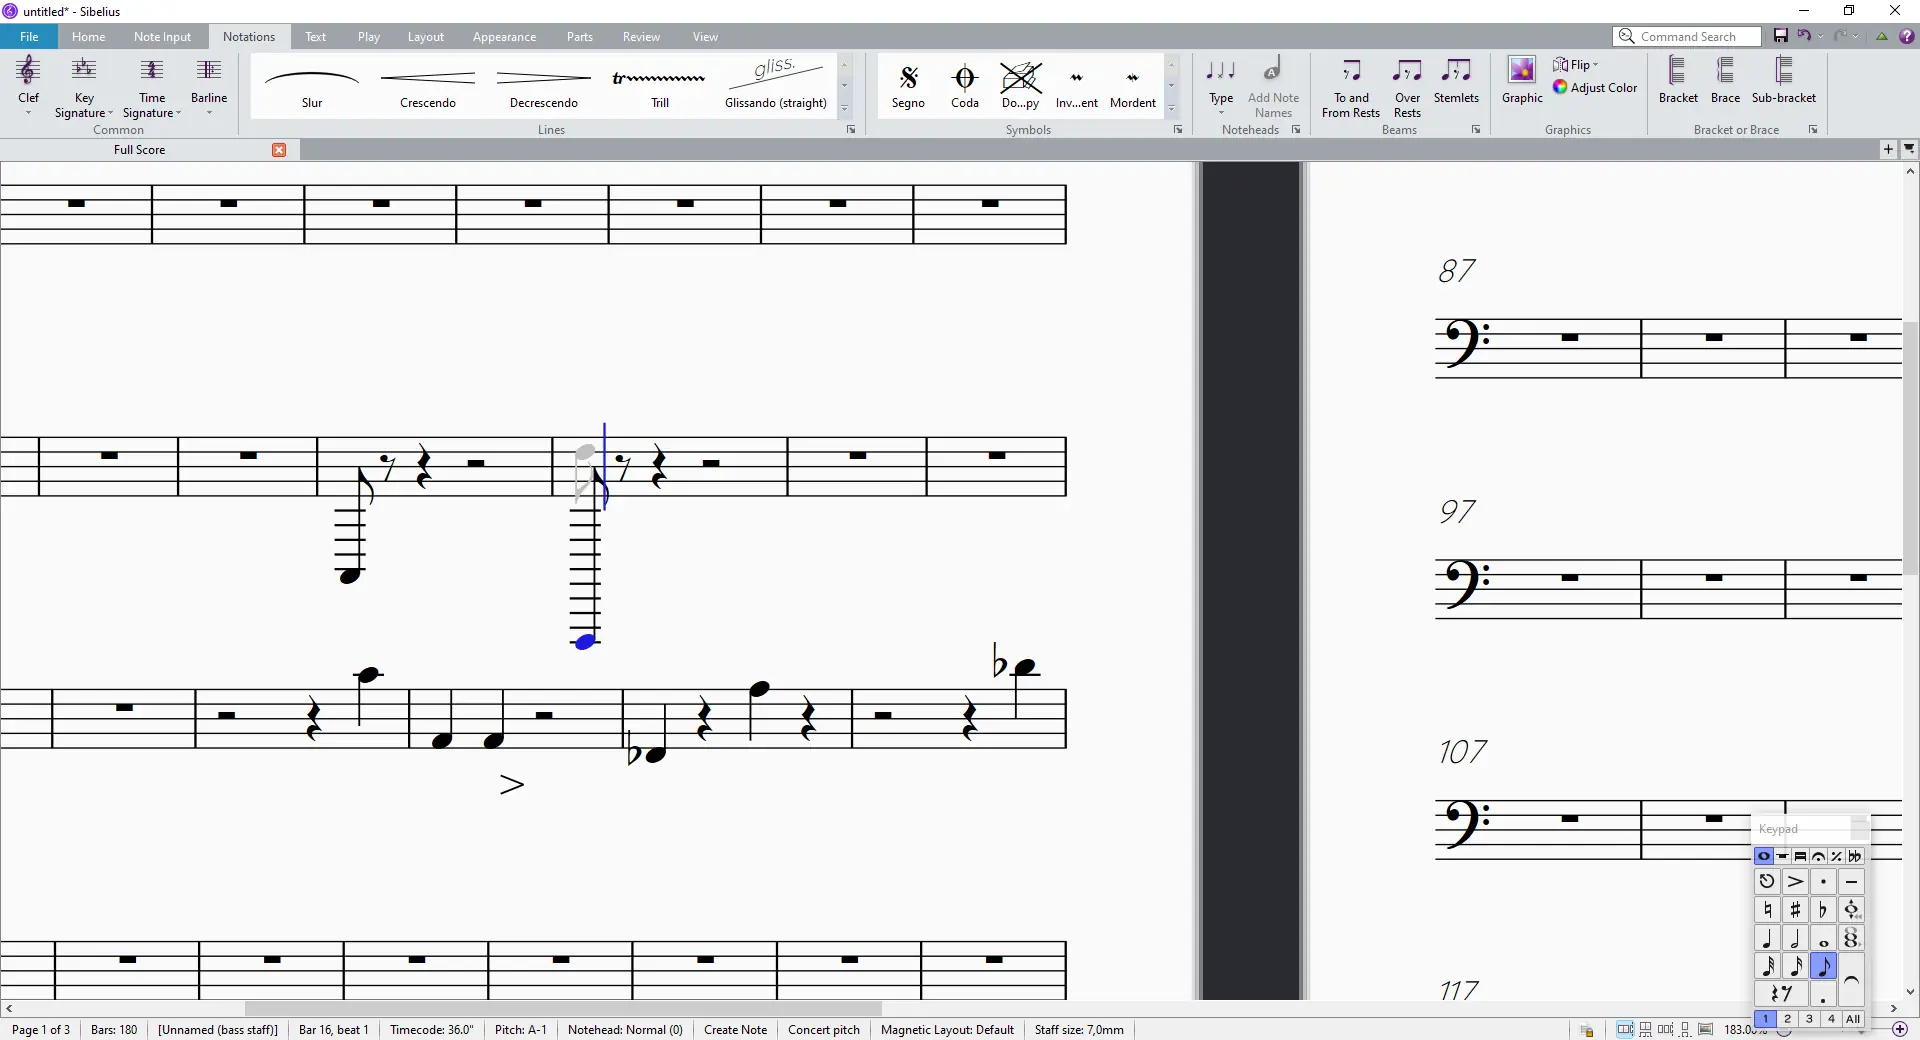Beam To and From Rests
The image size is (1920, 1040).
1351,87
